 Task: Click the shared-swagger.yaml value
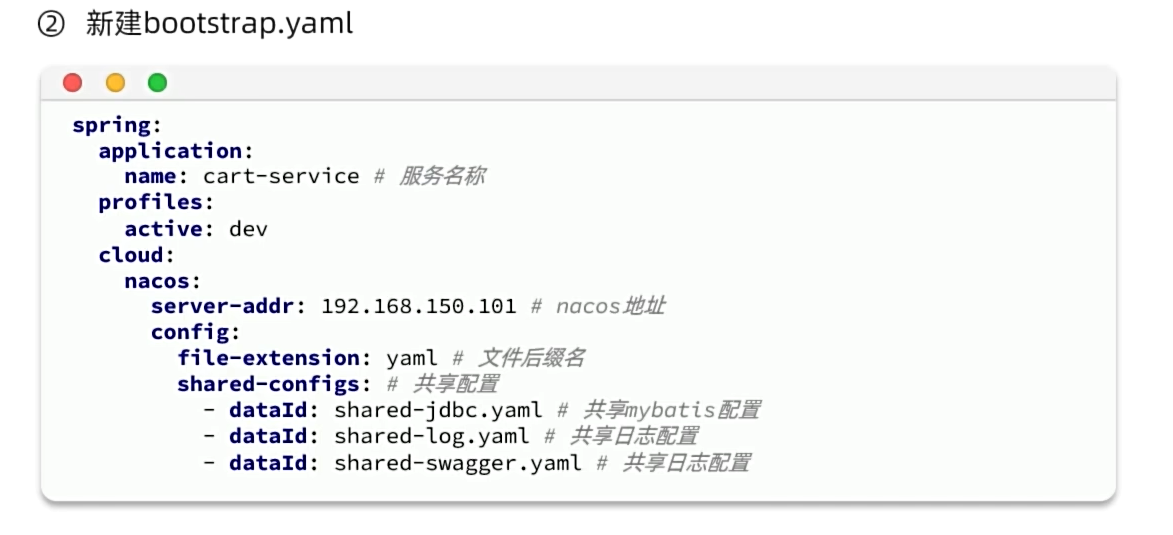(x=457, y=463)
